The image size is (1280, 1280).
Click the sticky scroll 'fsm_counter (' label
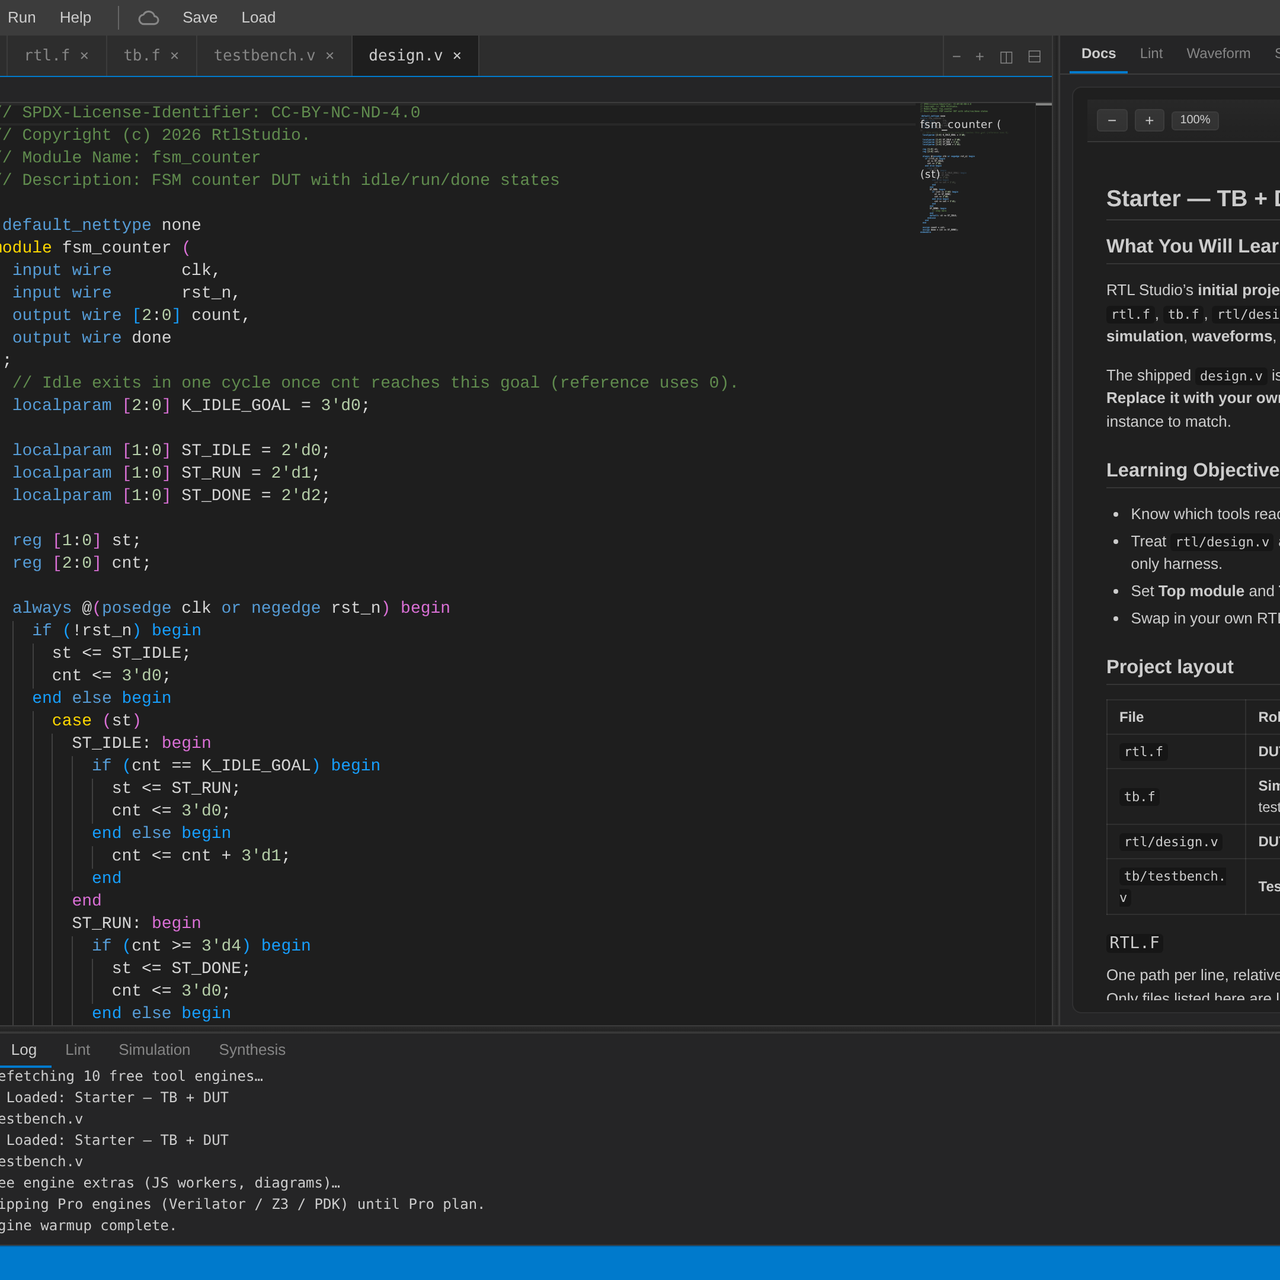960,125
